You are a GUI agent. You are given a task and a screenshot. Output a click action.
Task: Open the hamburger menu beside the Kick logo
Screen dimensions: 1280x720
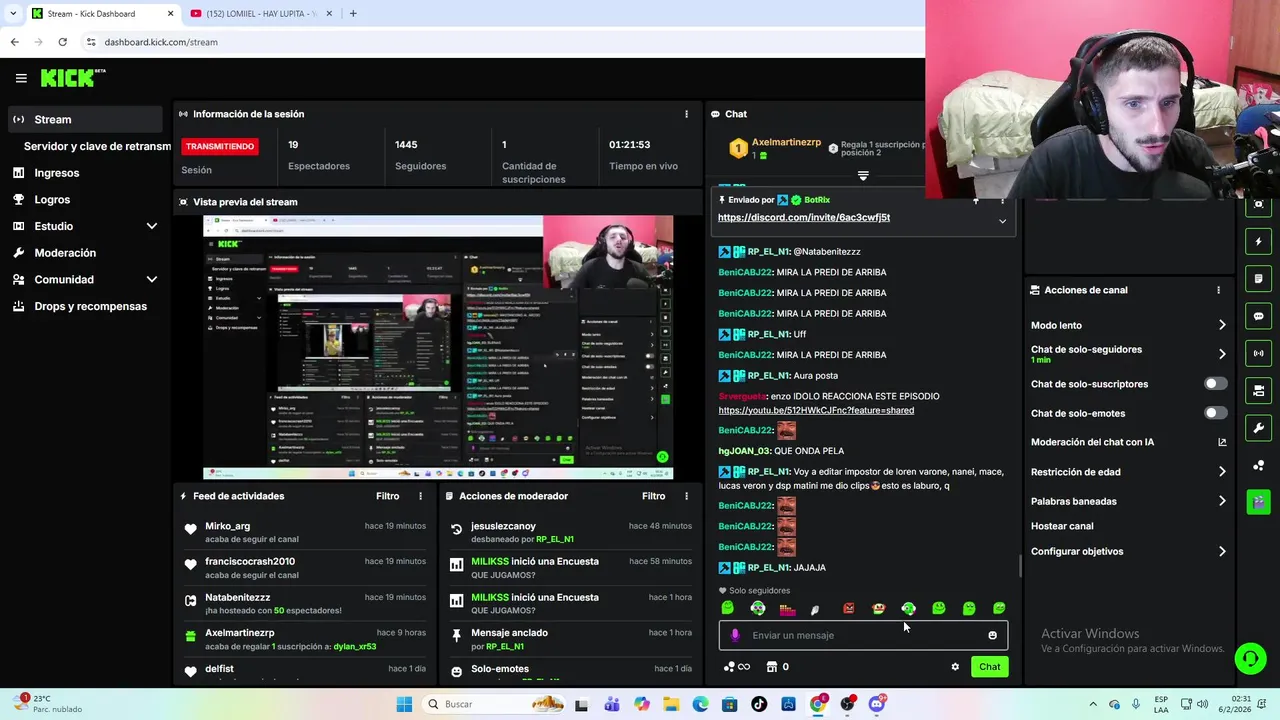pos(21,78)
